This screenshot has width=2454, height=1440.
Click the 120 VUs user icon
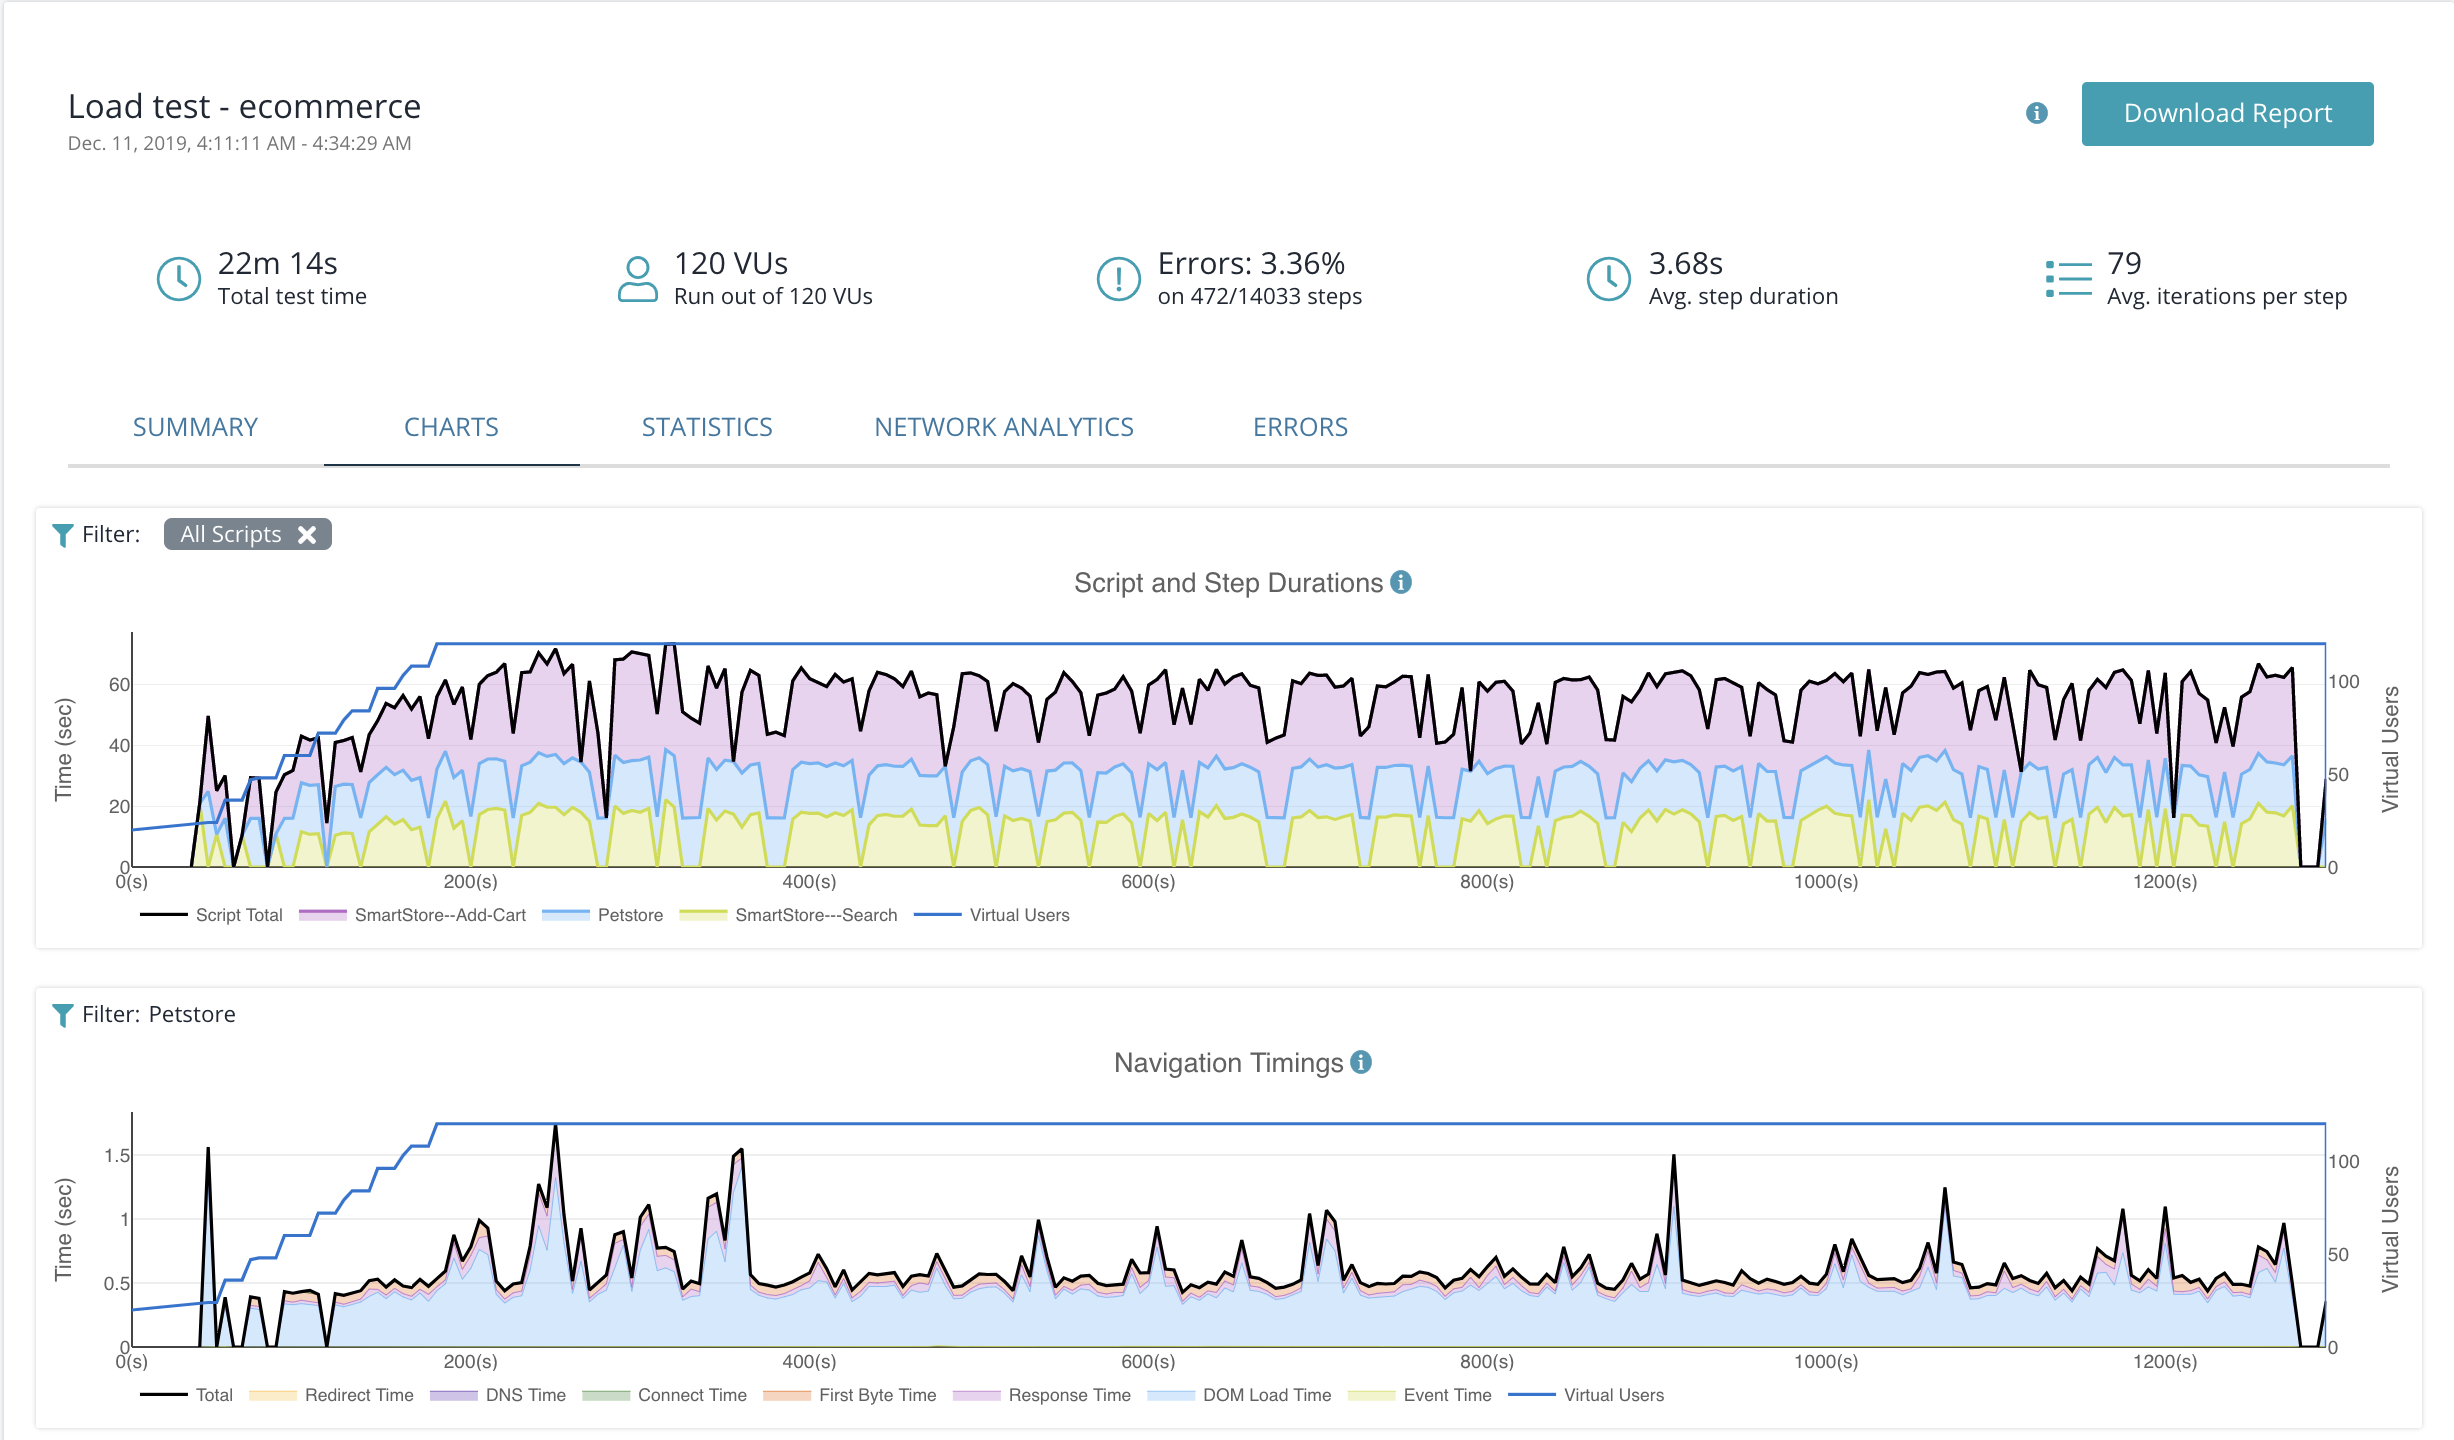637,279
